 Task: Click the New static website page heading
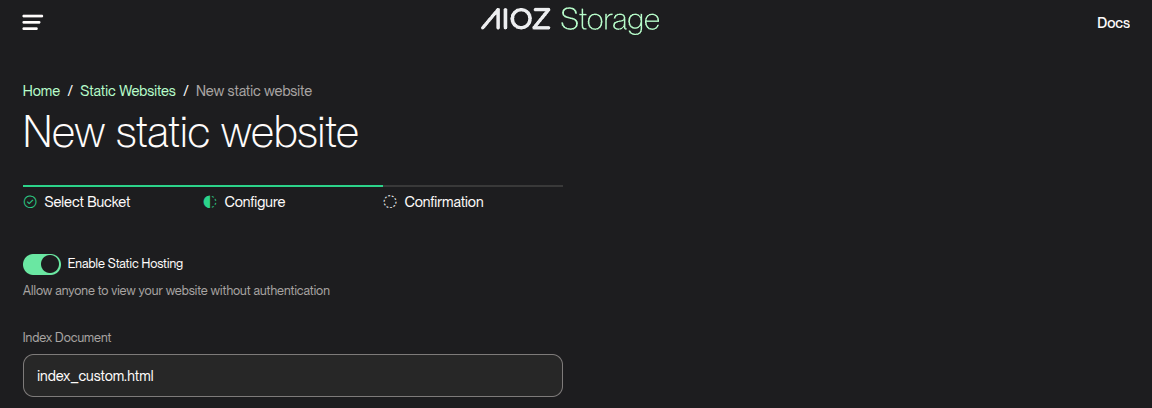click(190, 133)
